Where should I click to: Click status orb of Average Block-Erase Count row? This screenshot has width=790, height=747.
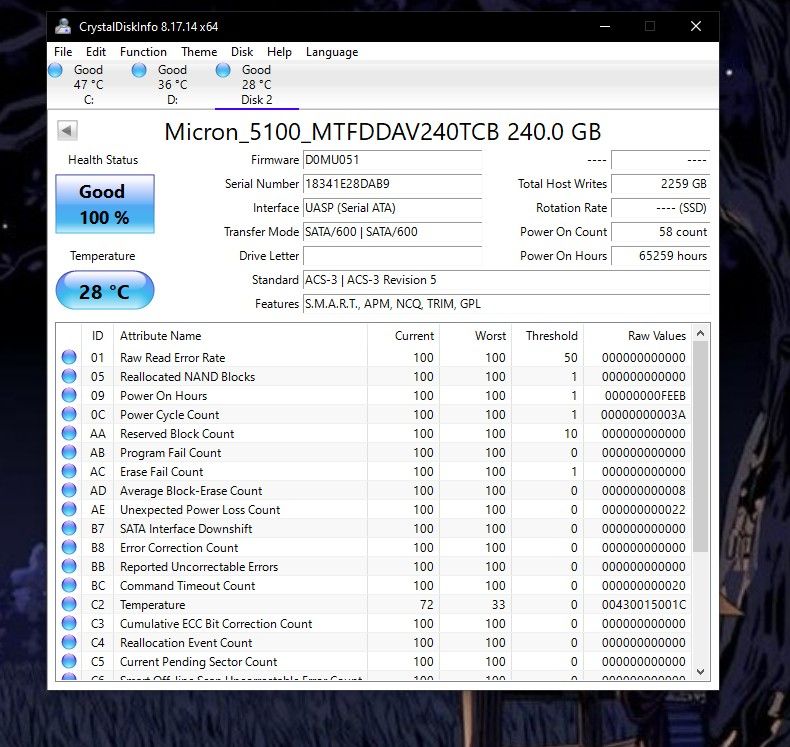tap(69, 490)
